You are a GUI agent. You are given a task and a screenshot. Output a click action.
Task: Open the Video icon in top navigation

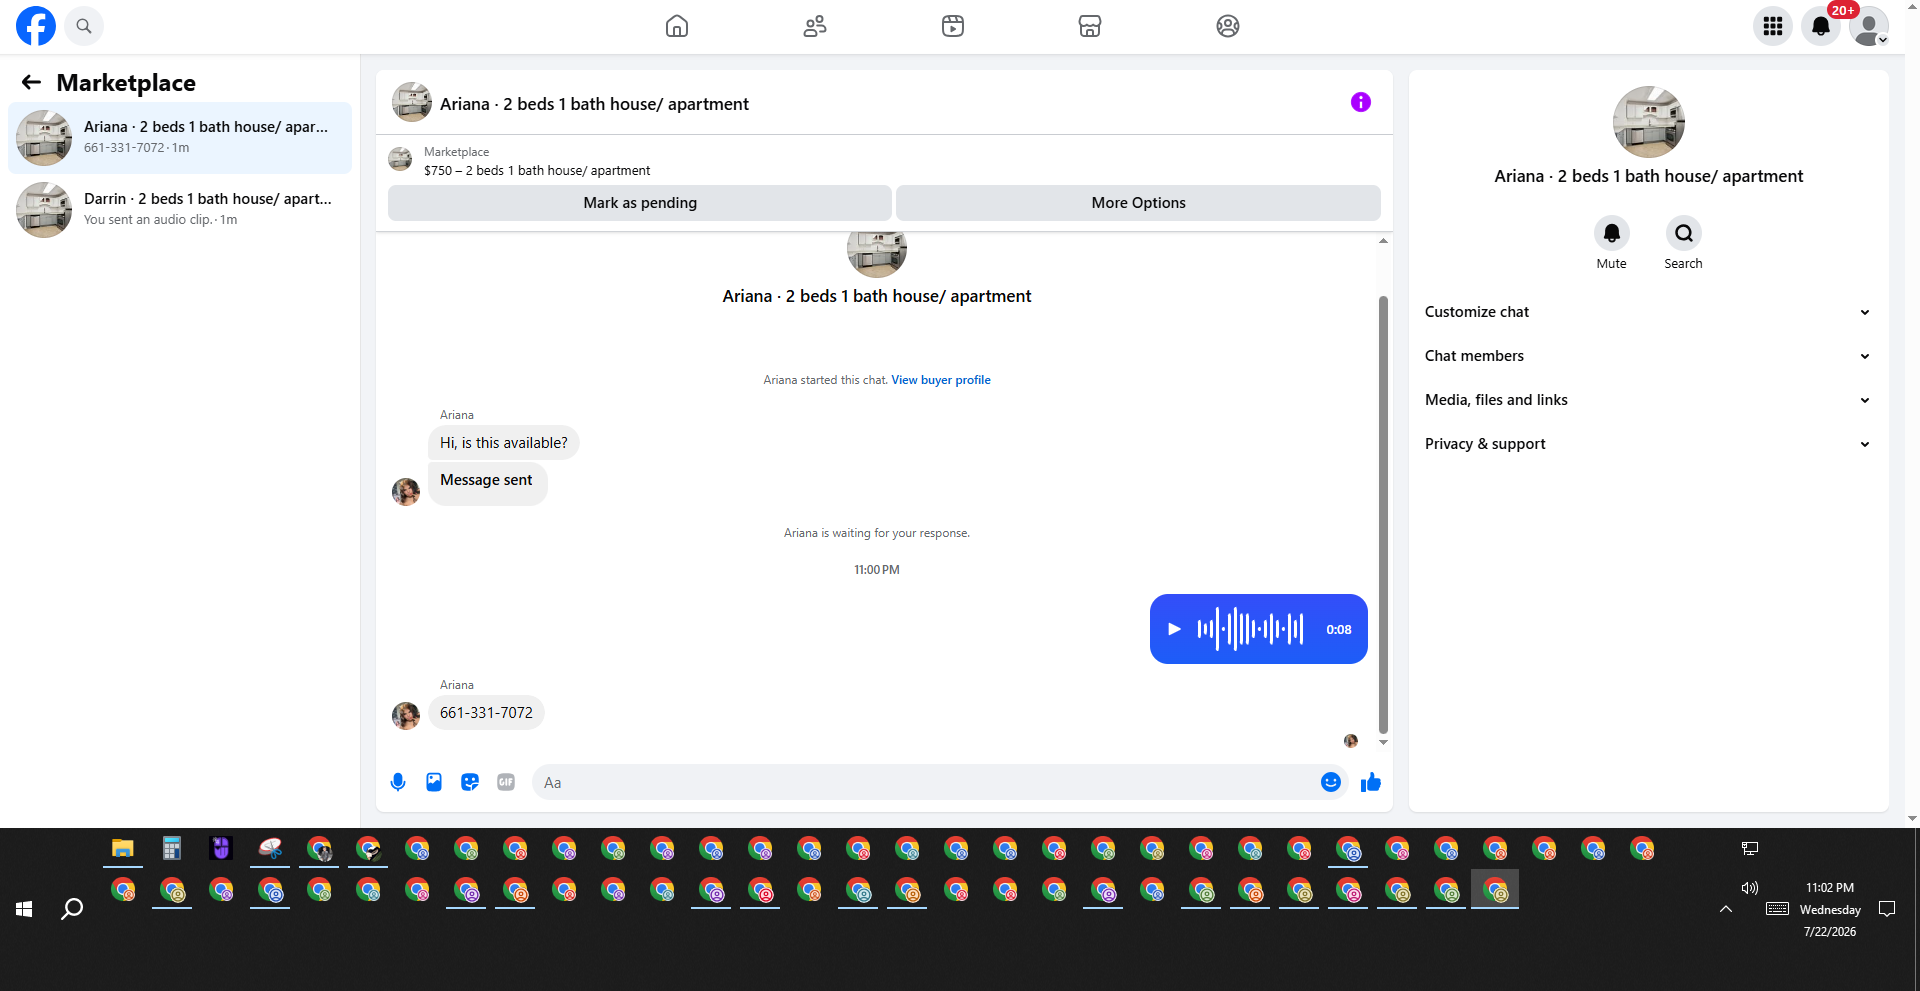pos(953,26)
